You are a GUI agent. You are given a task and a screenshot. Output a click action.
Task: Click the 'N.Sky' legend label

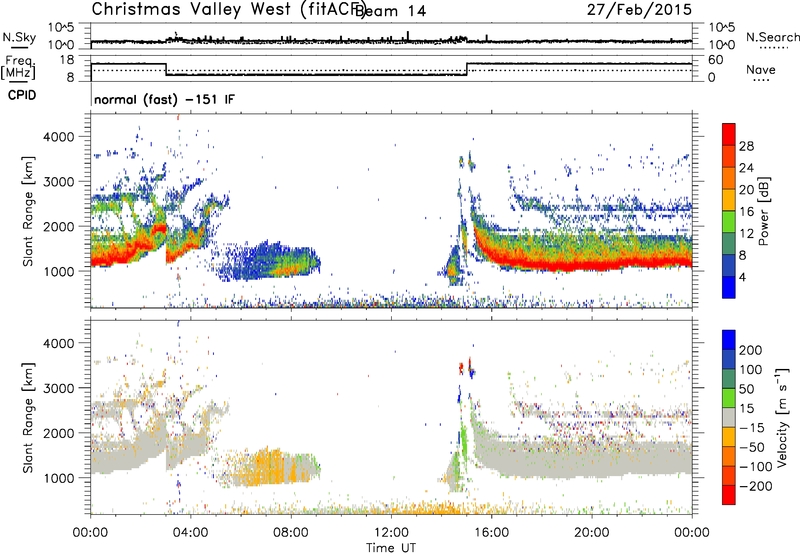[19, 37]
